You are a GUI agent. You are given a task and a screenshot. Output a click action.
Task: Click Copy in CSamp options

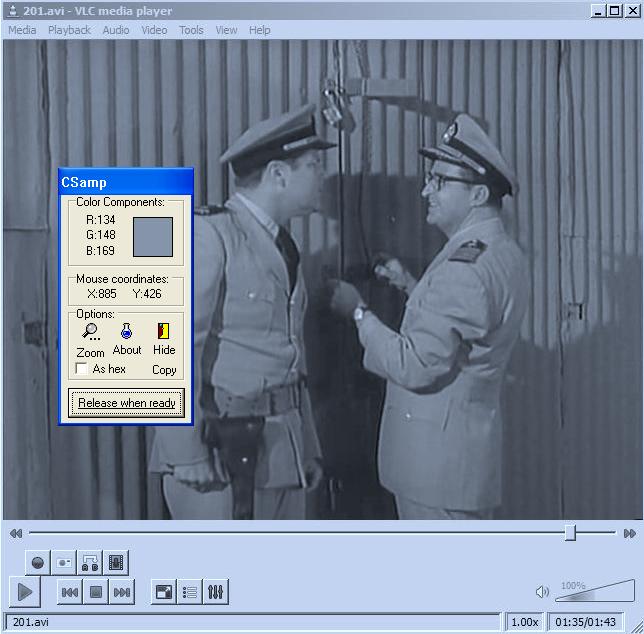point(164,370)
